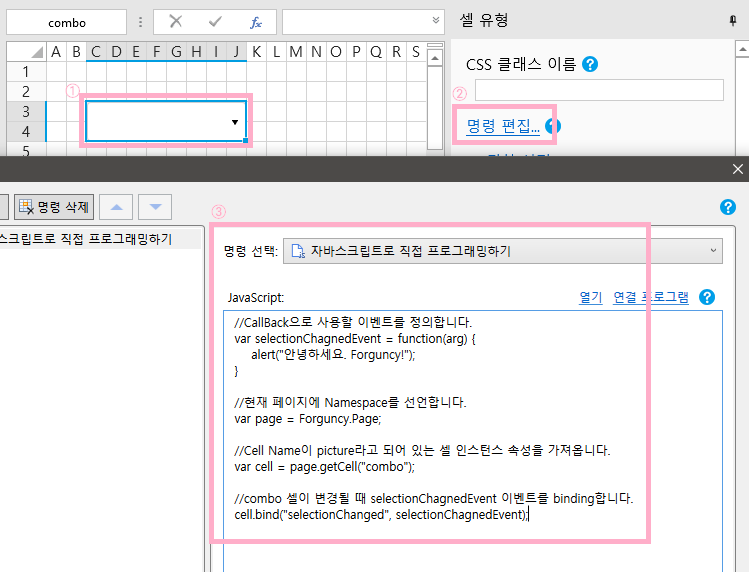Open help at the dialog's top right

coord(728,207)
